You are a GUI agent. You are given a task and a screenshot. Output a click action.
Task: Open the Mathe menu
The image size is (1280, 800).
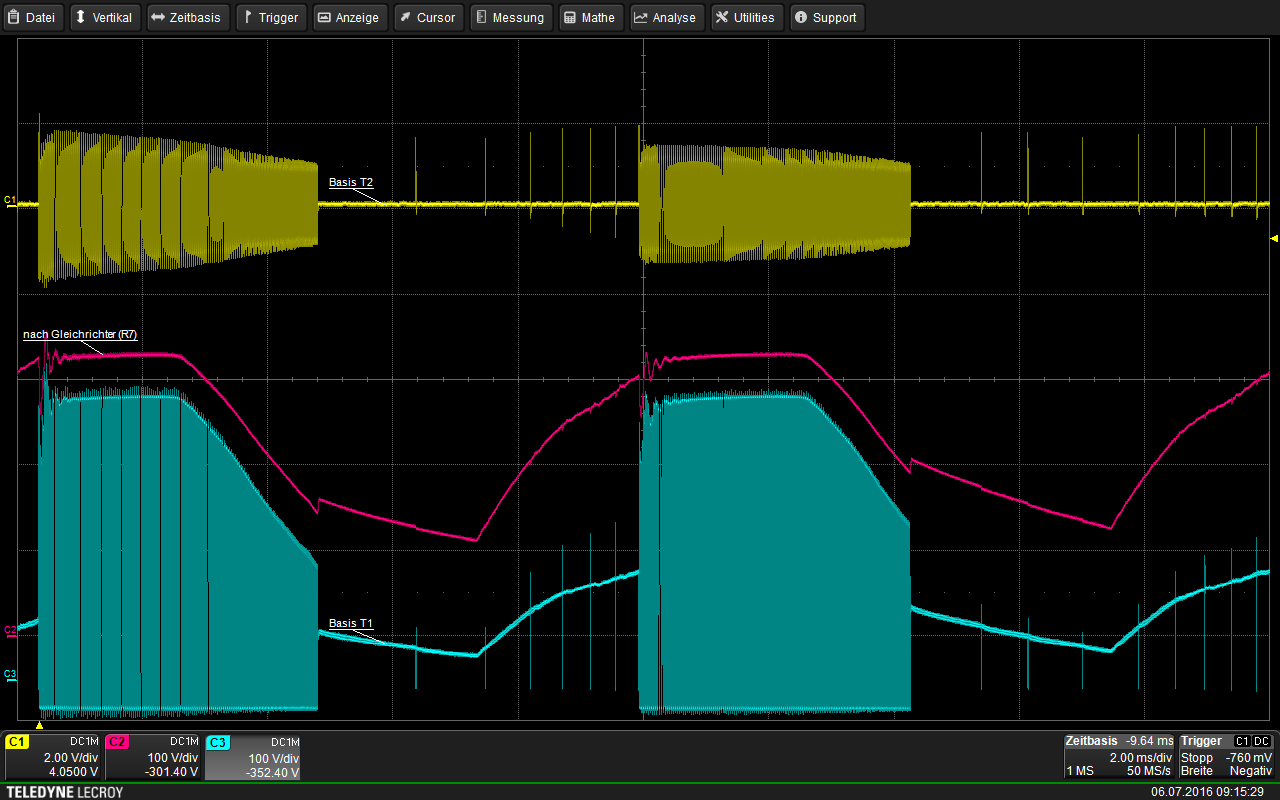point(590,17)
